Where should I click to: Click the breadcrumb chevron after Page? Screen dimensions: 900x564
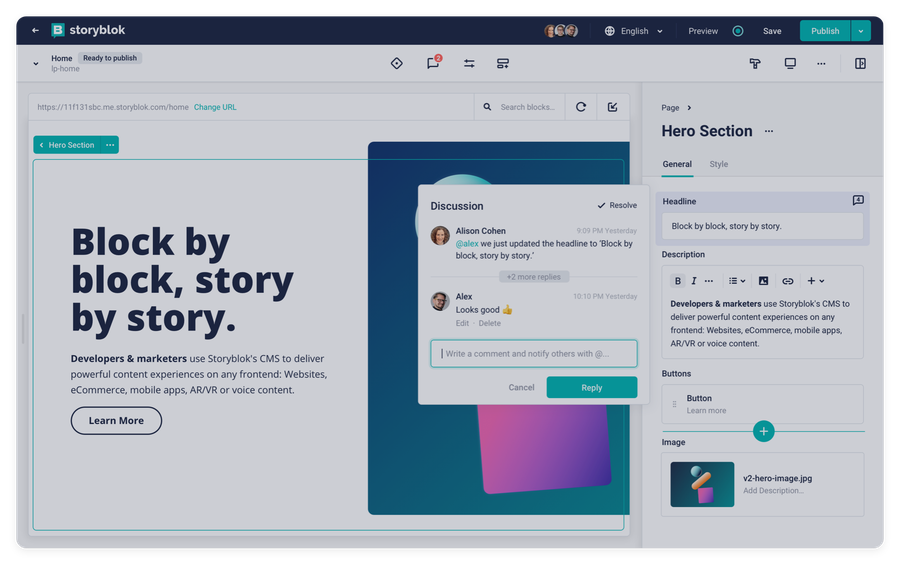(x=689, y=108)
